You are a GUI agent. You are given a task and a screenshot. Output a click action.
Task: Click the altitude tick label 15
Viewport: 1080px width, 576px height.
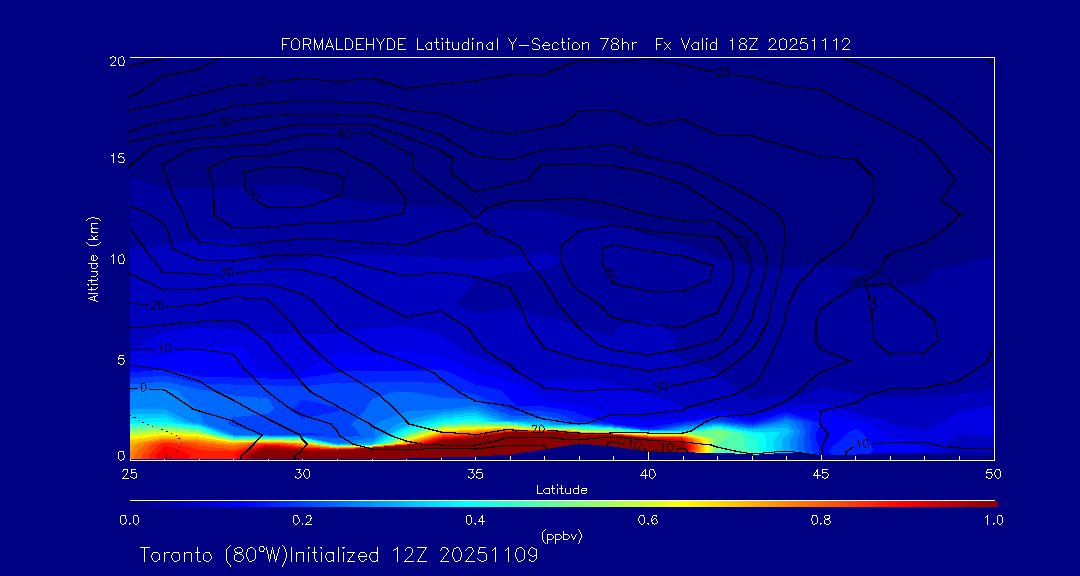(115, 159)
